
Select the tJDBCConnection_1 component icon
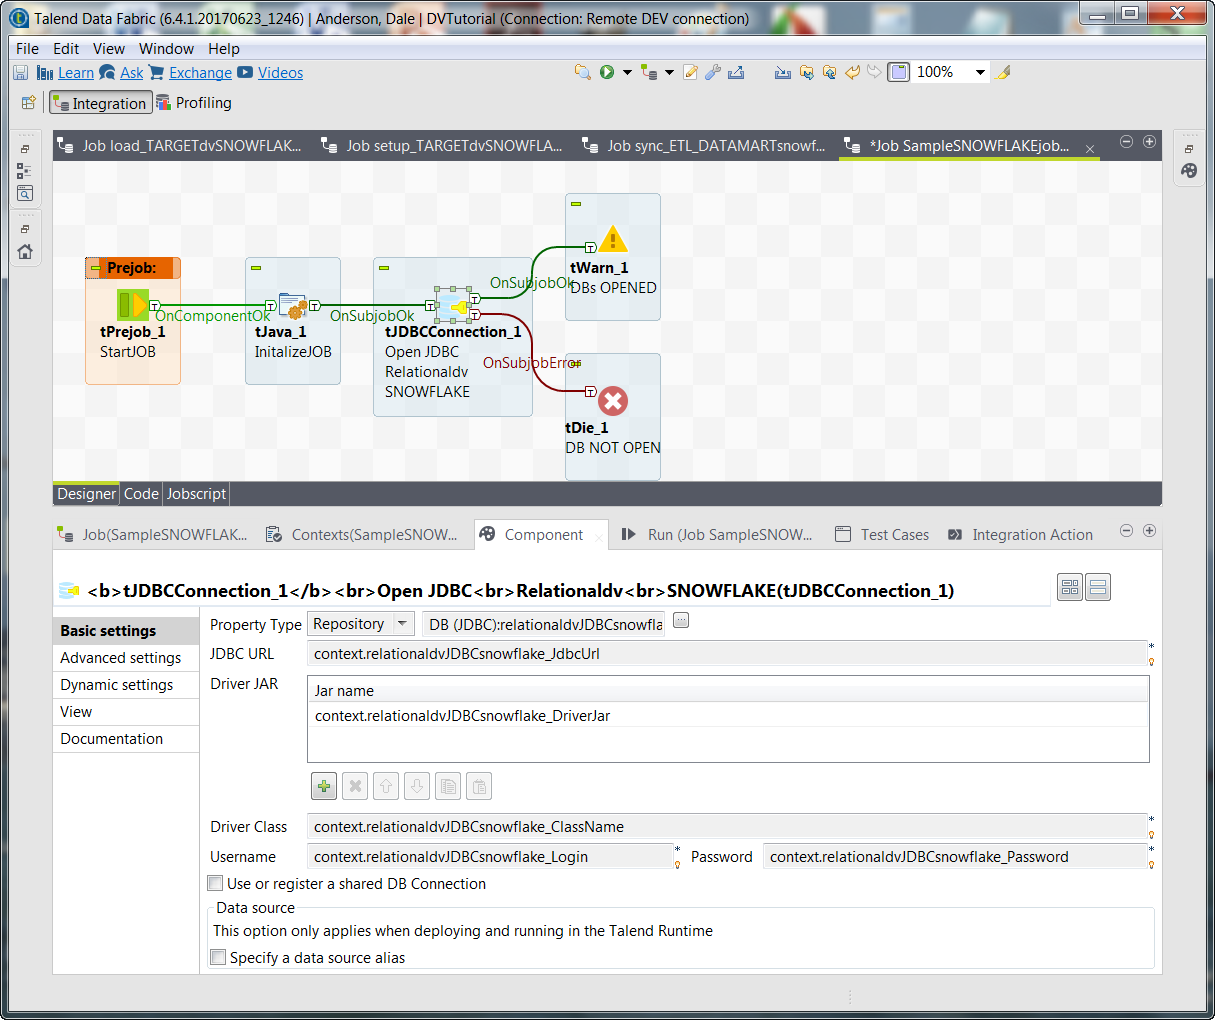453,306
